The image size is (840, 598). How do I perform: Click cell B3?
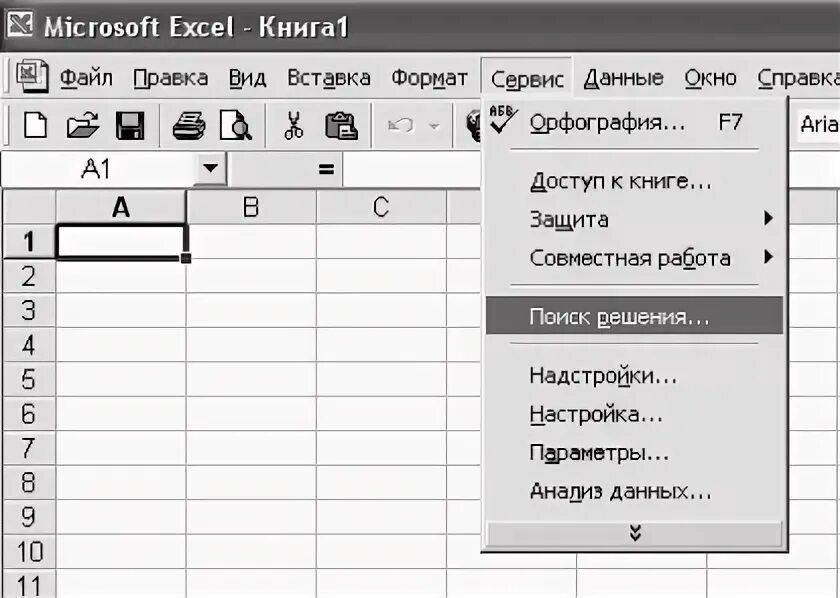click(251, 310)
